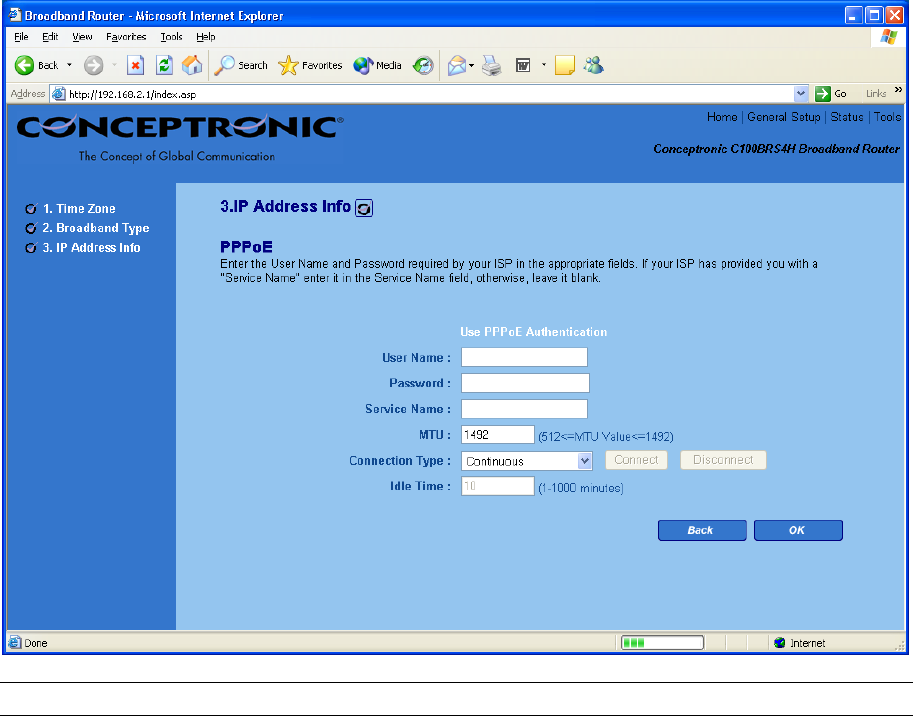
Task: Open the router Tools link
Action: 887,117
